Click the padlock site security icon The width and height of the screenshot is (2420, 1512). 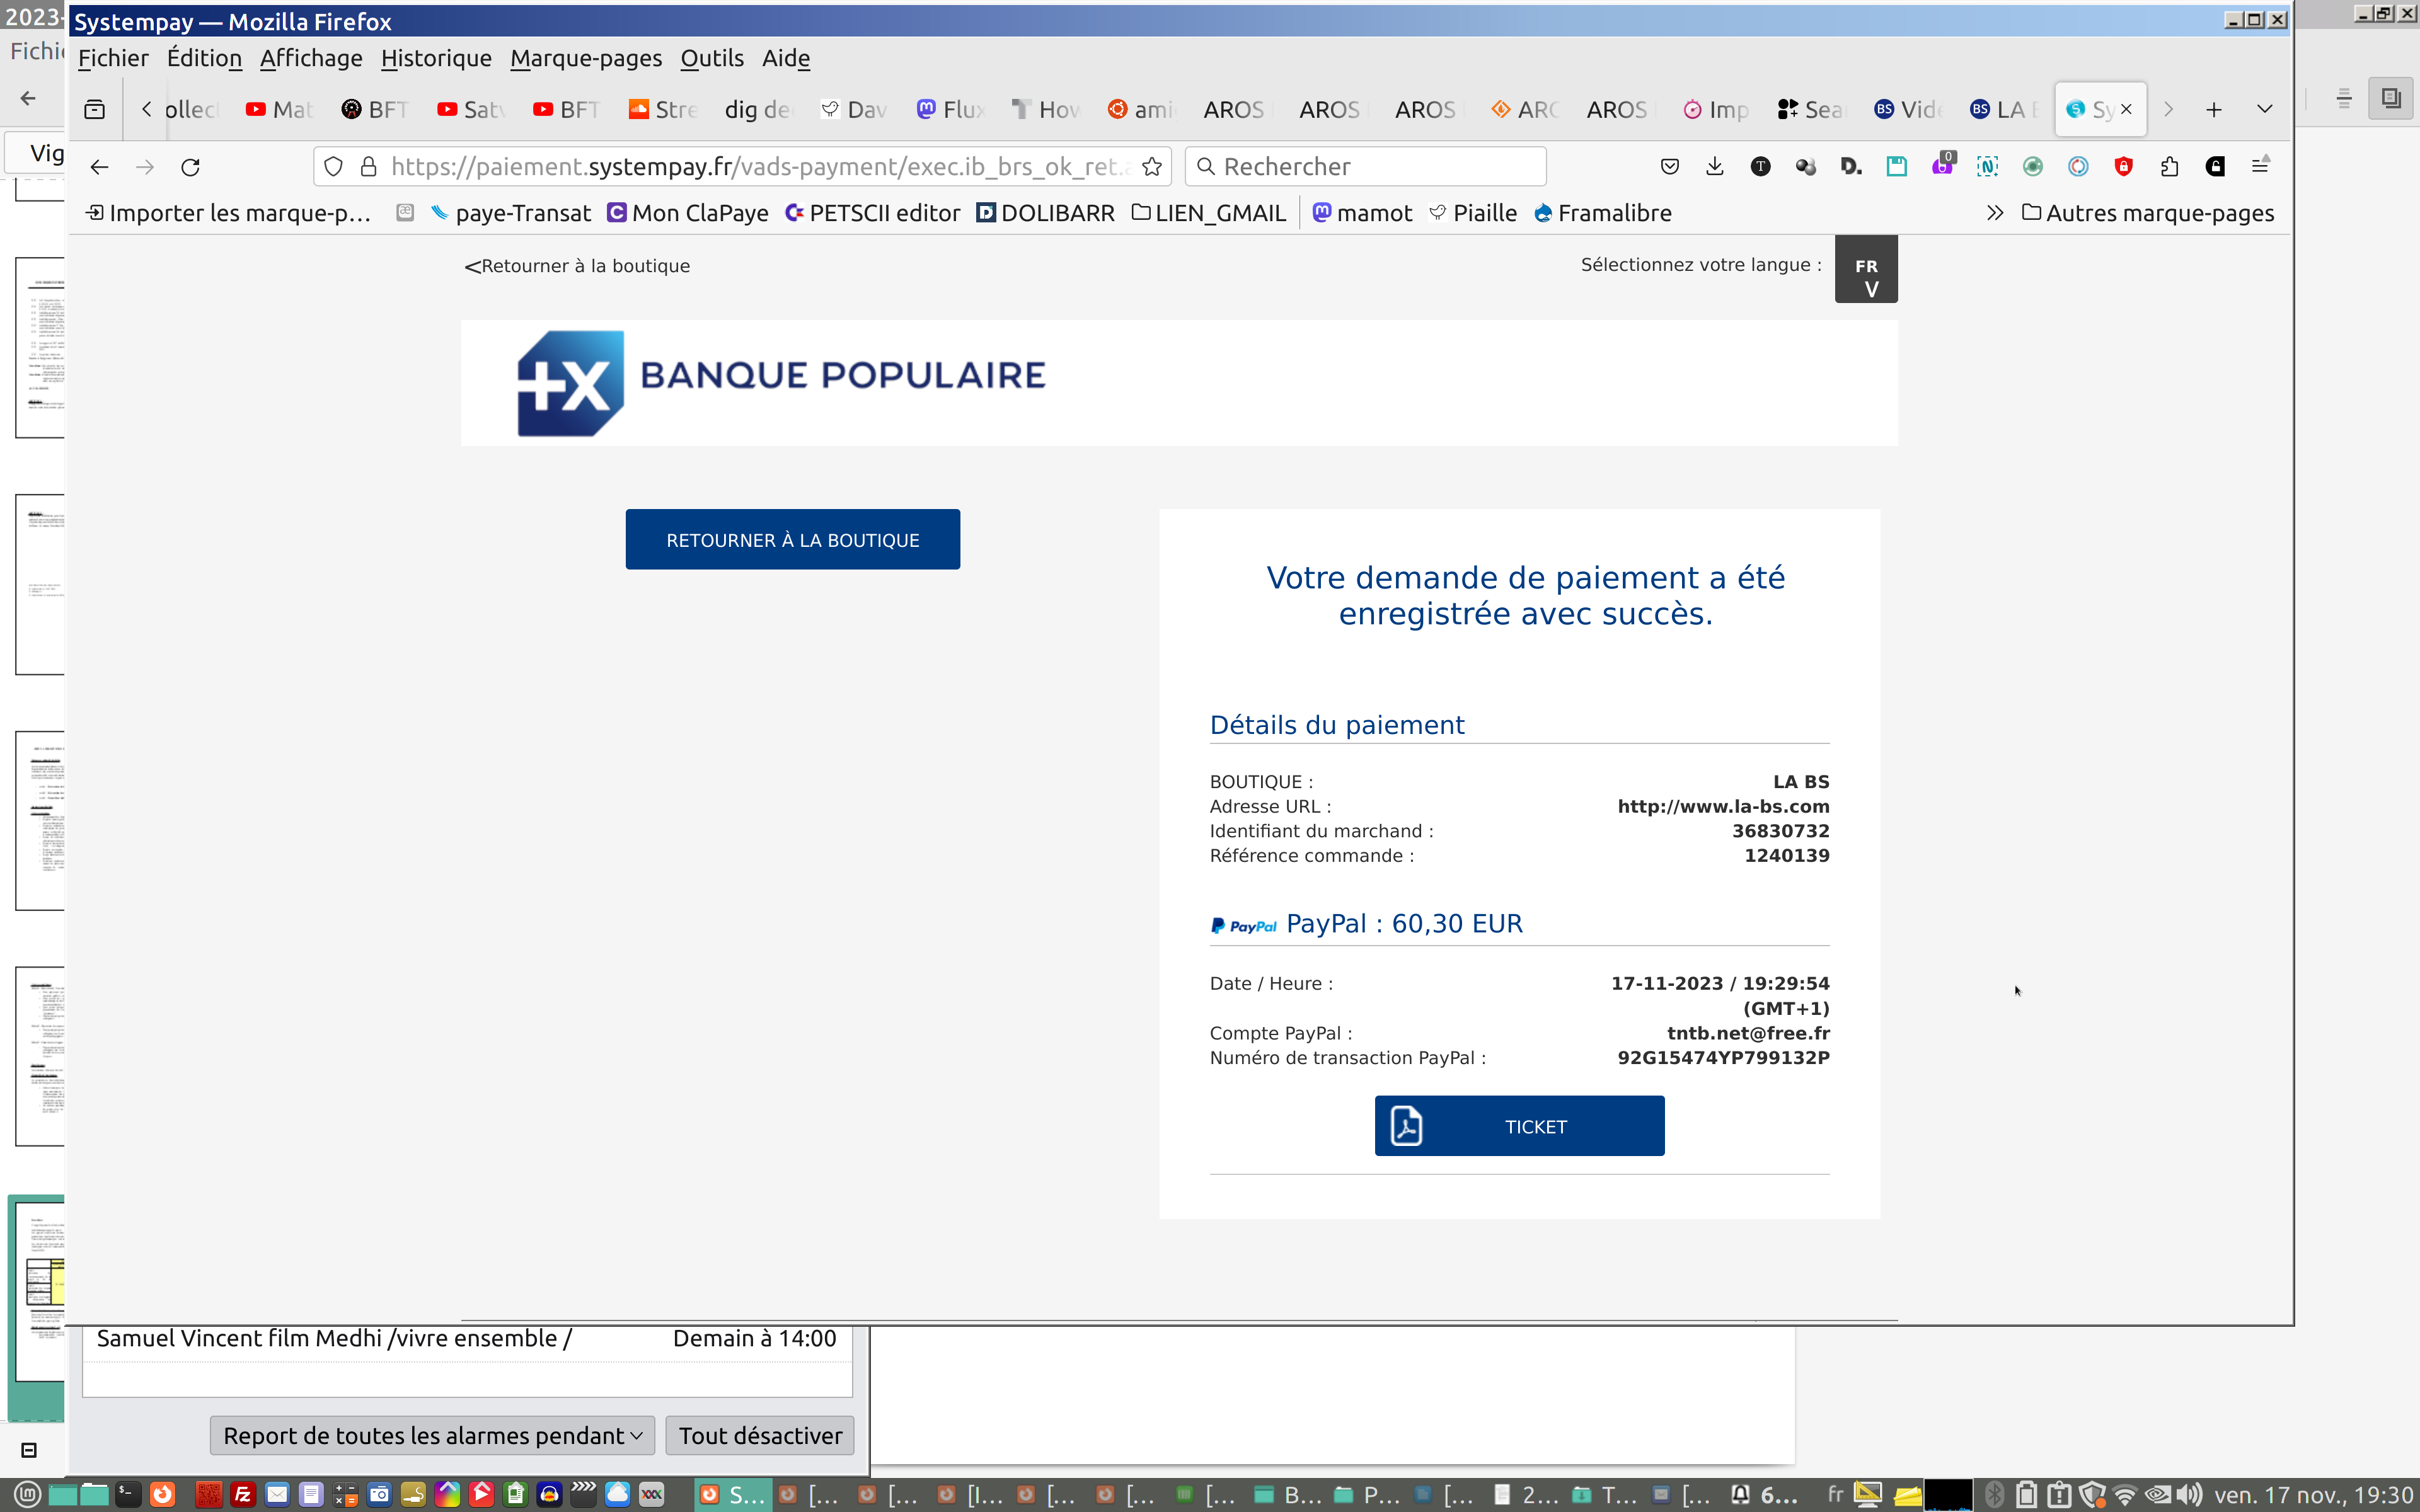(369, 167)
